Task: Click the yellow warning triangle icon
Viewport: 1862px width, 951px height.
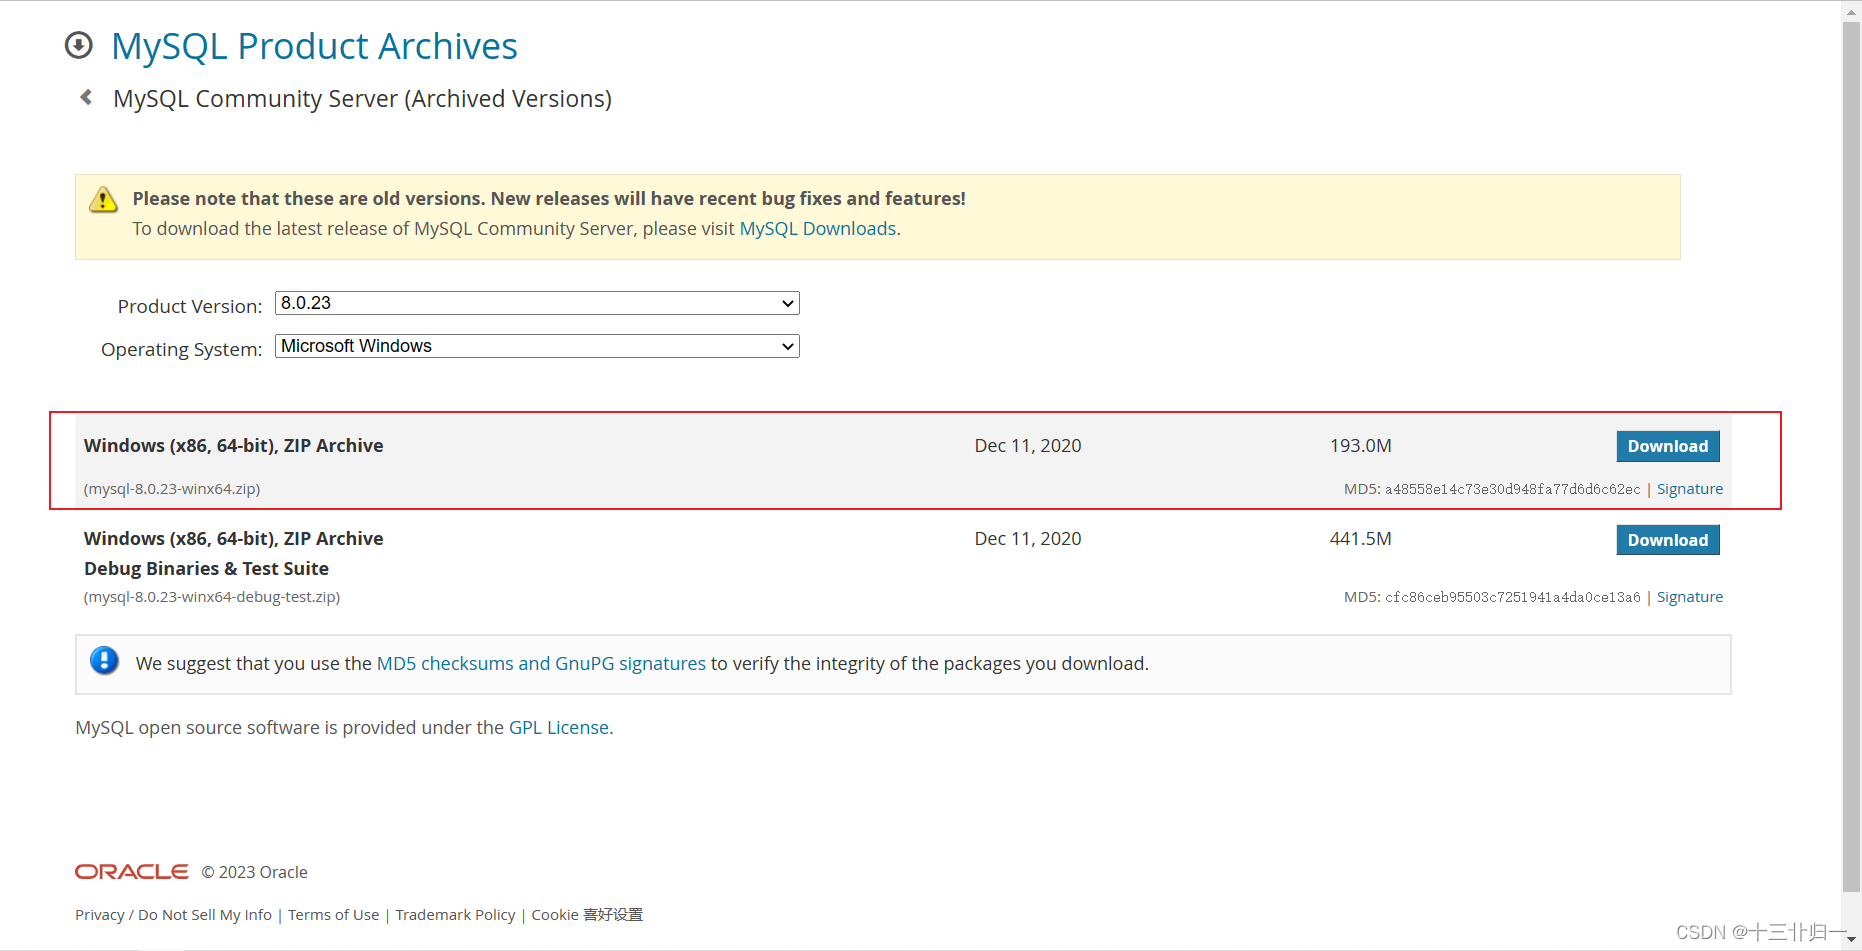Action: (103, 199)
